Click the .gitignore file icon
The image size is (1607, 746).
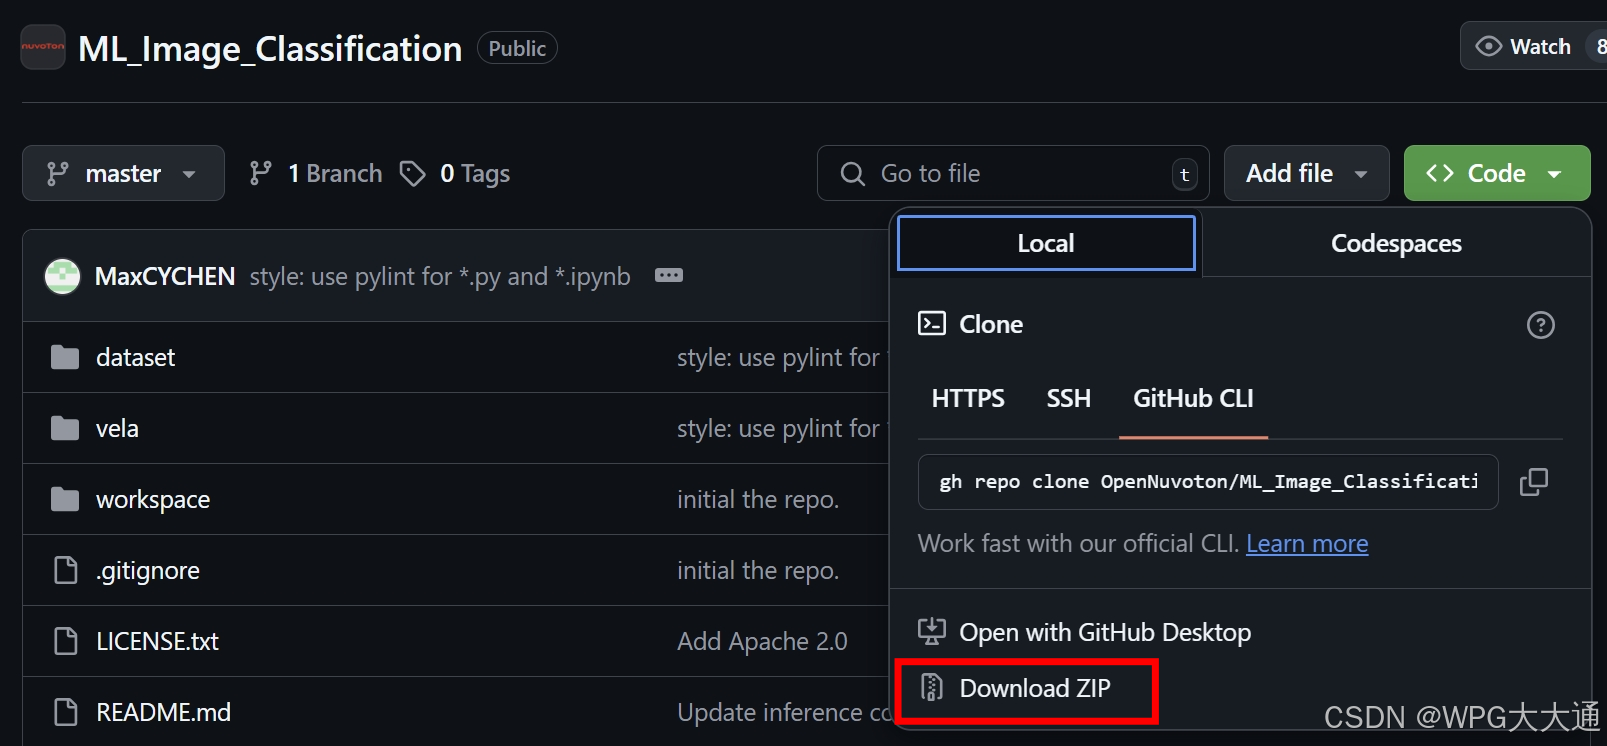[66, 570]
